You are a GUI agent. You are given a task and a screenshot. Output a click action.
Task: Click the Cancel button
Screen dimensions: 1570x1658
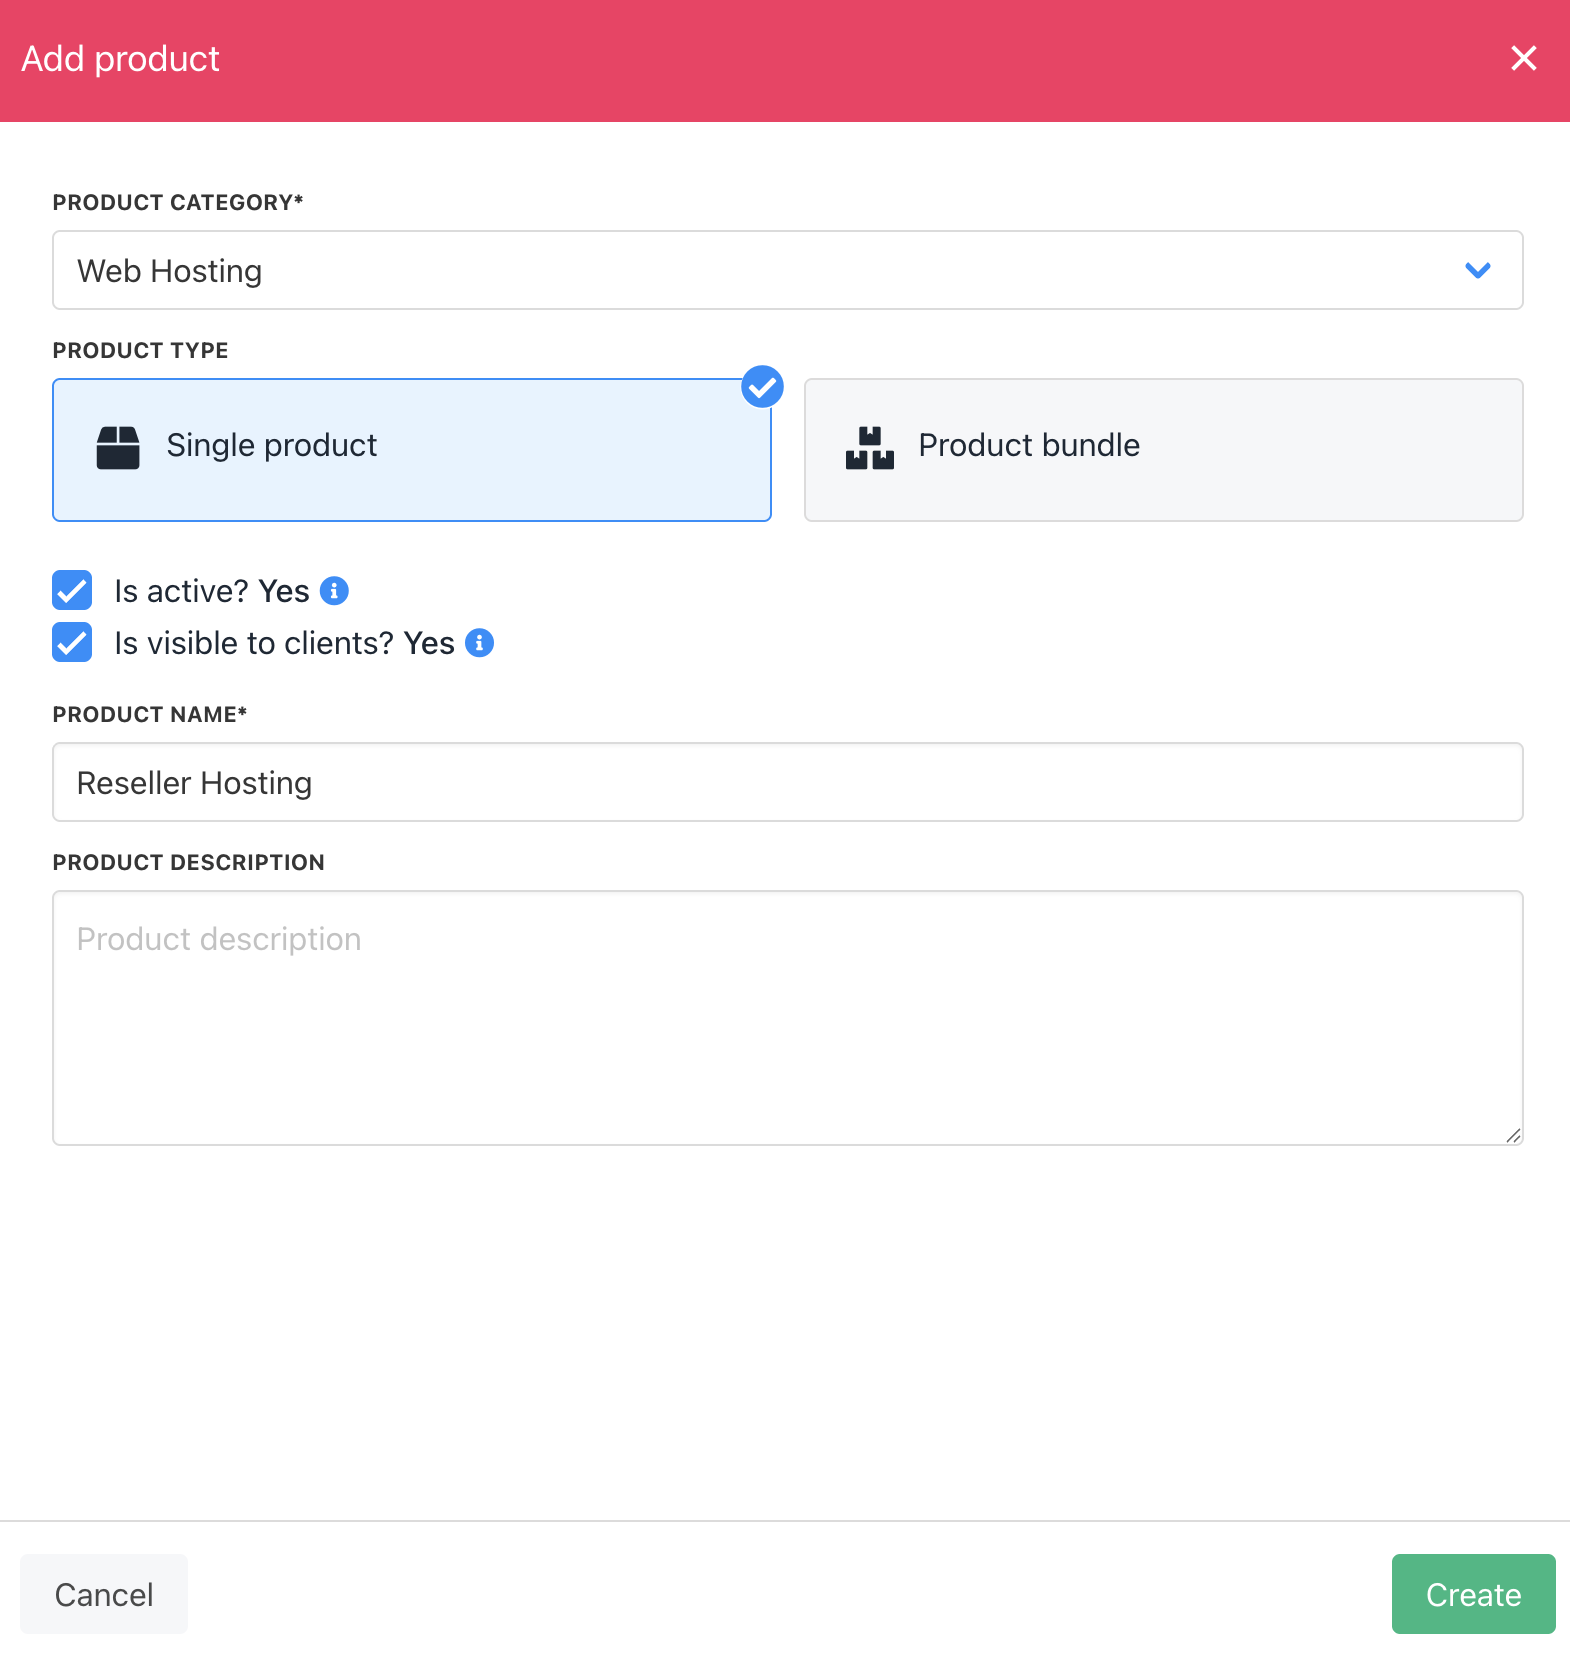[104, 1594]
